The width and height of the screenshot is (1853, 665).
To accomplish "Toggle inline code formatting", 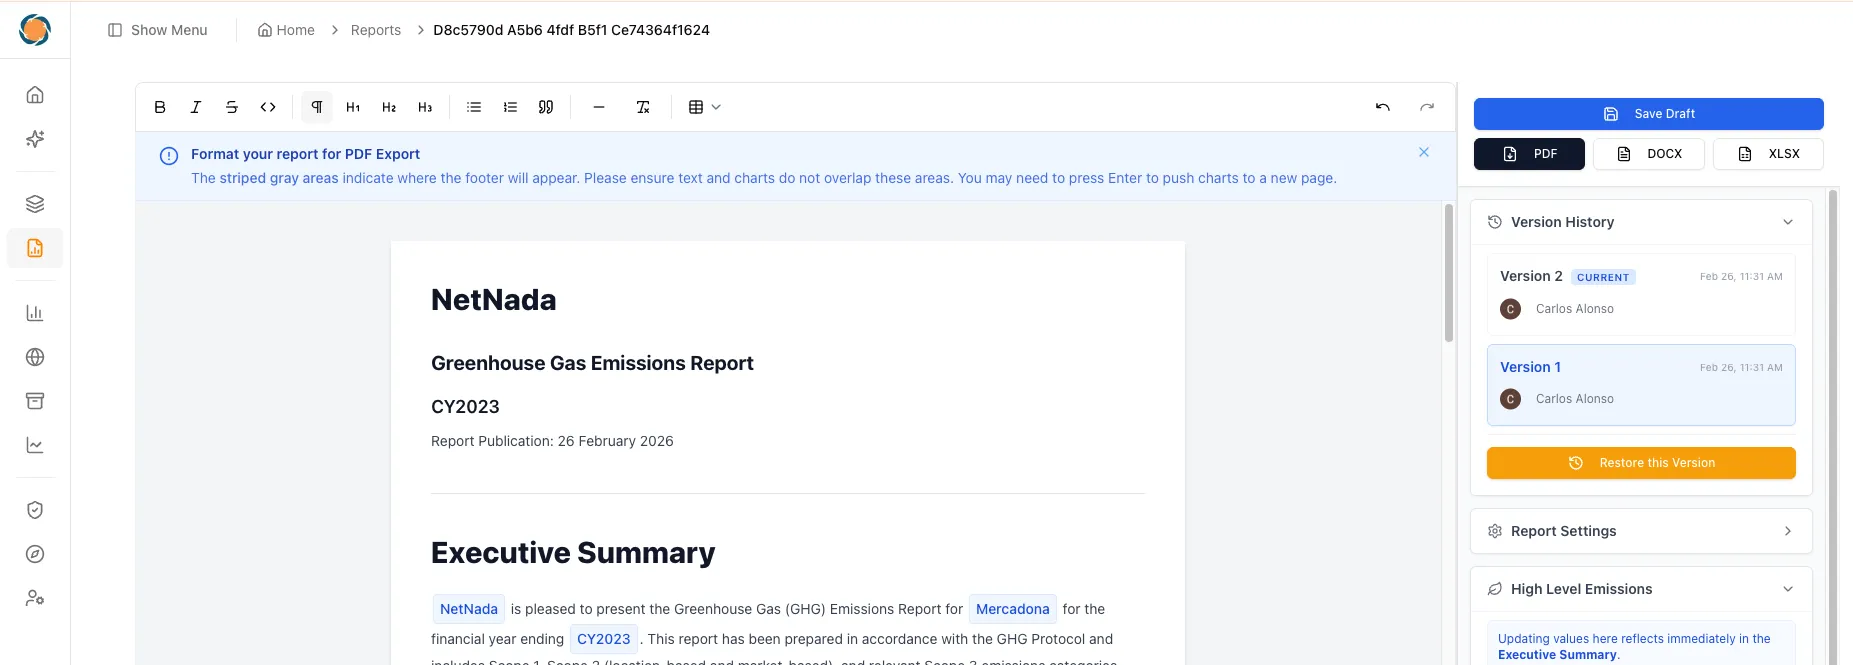I will (268, 107).
